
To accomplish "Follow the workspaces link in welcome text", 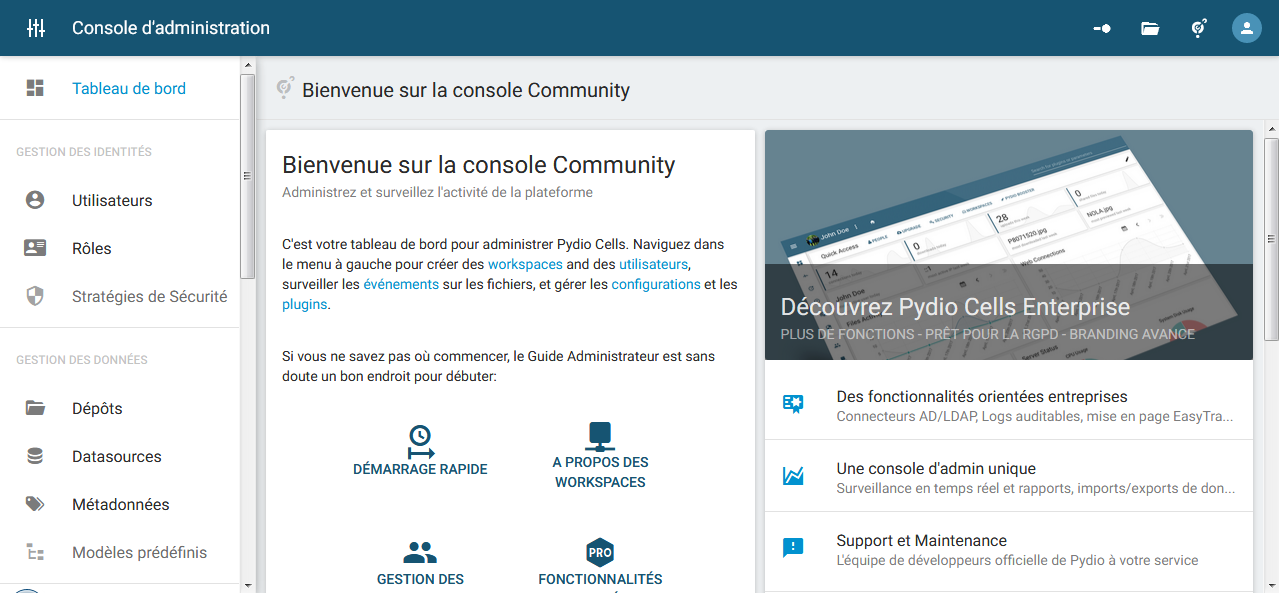I will click(x=525, y=264).
